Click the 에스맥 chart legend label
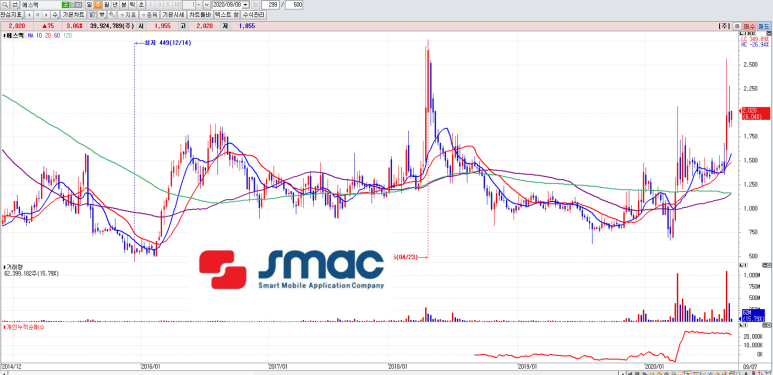773x375 pixels. point(15,35)
